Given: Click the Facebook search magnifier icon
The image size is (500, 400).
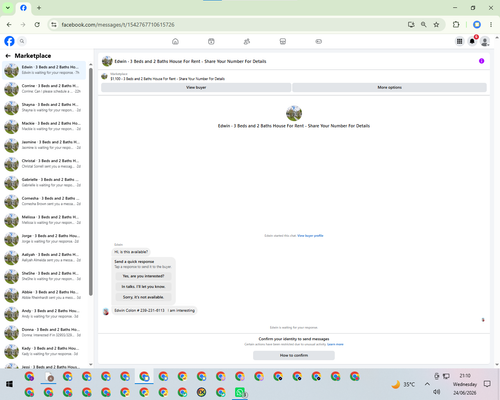Looking at the screenshot, I should 22,41.
